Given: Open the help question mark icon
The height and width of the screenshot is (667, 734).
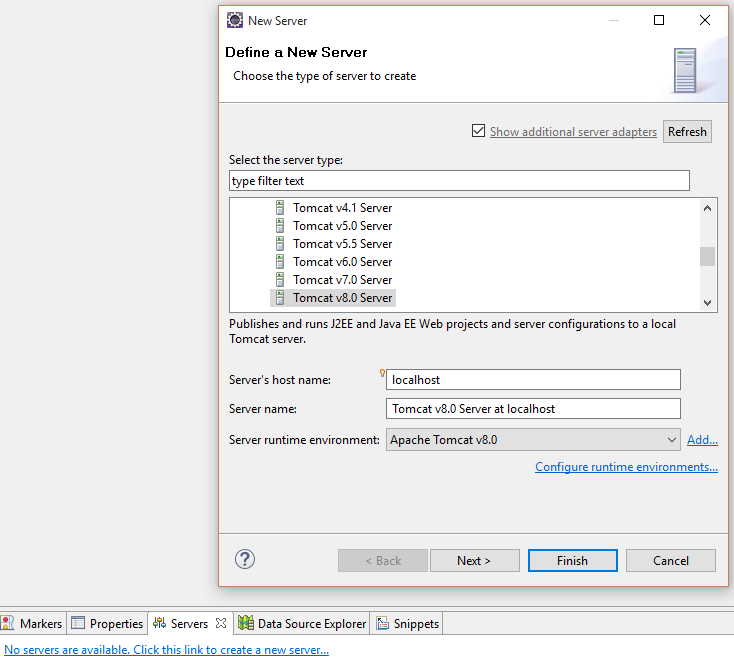Looking at the screenshot, I should (245, 559).
